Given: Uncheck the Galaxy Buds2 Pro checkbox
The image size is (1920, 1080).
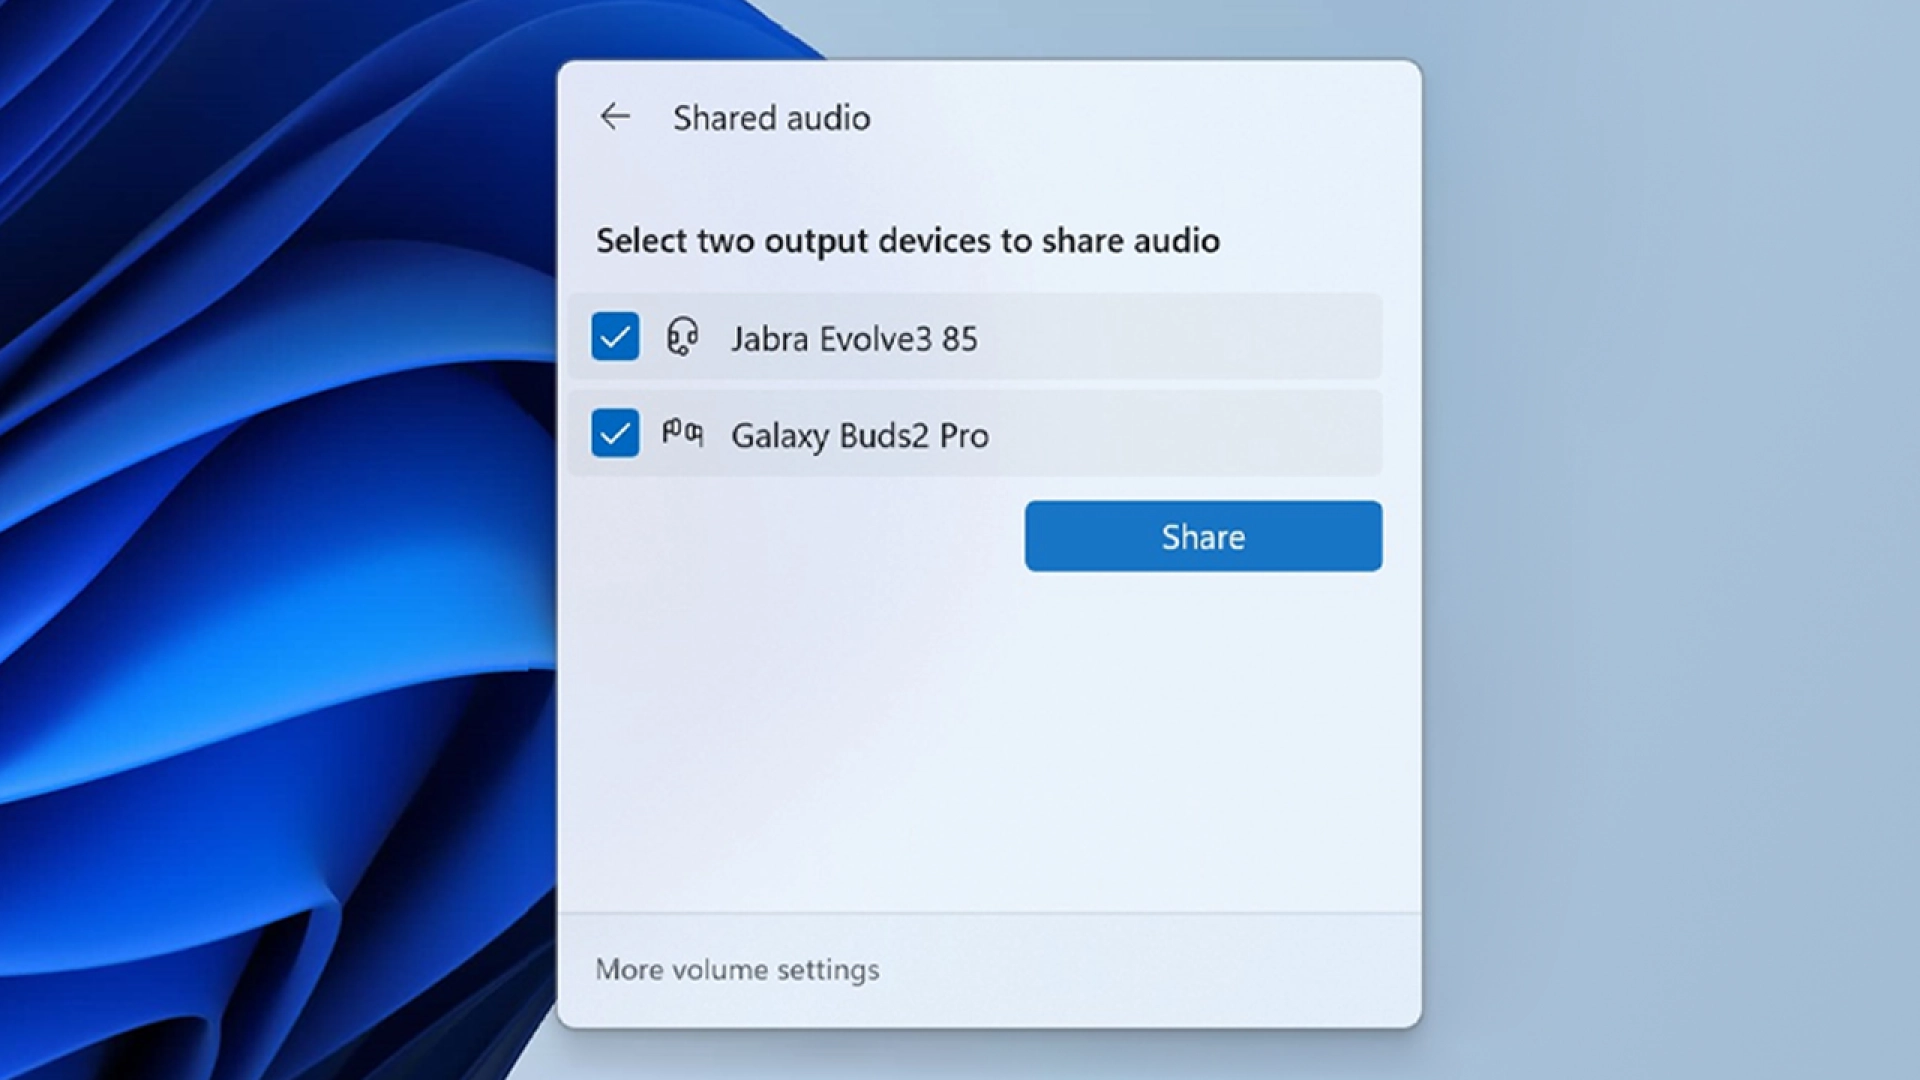Looking at the screenshot, I should click(615, 433).
